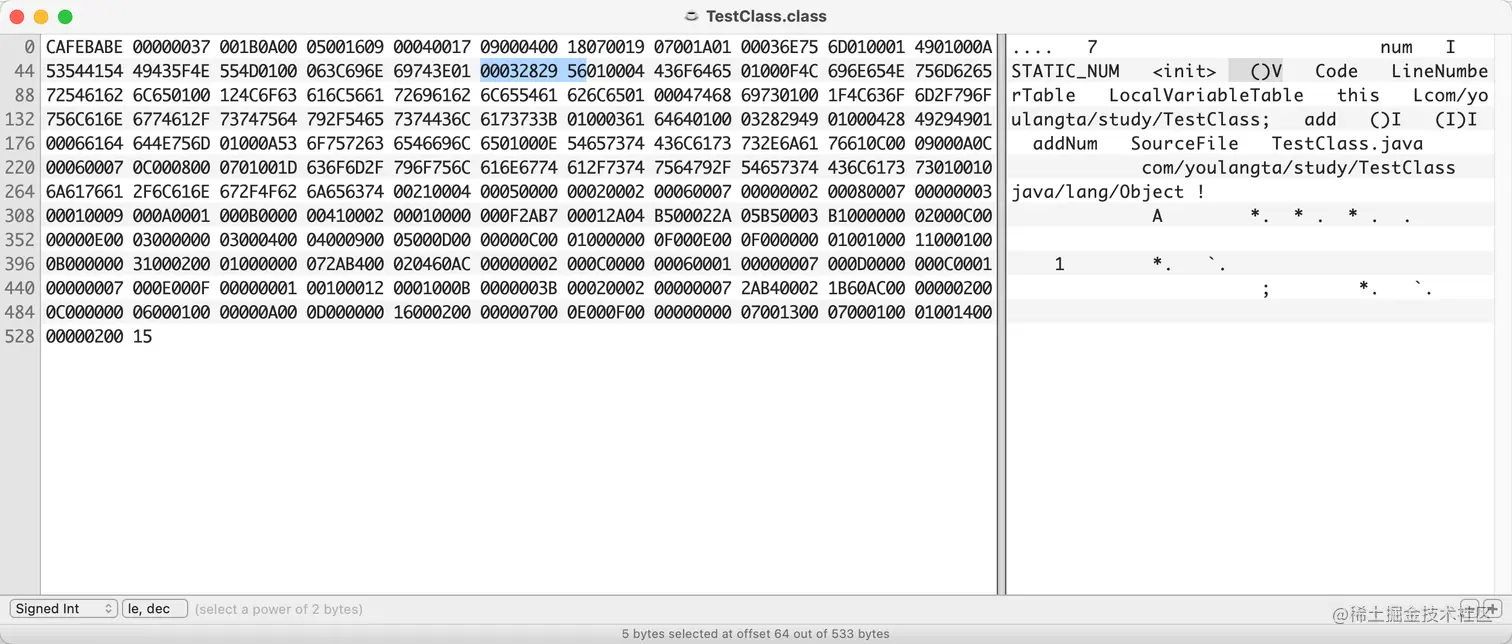Click hex group 72546162 on offset 88 line

[85, 95]
